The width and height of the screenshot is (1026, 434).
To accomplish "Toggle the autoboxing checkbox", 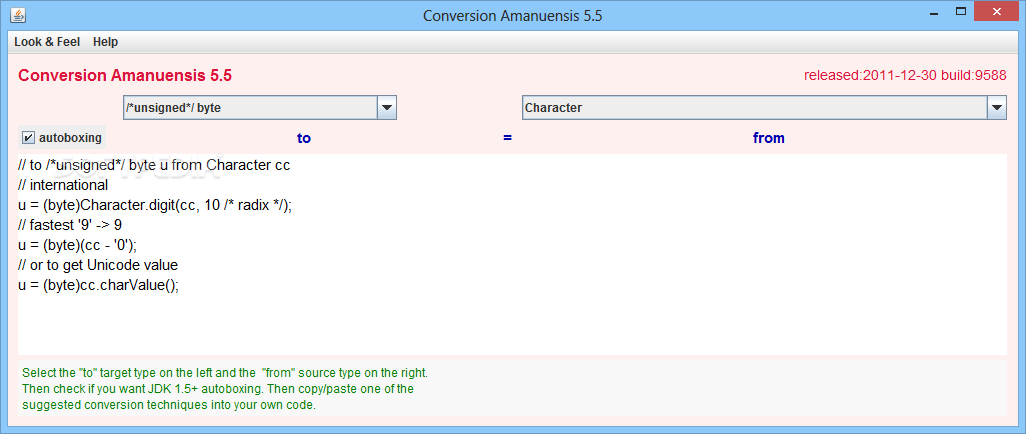I will point(62,138).
